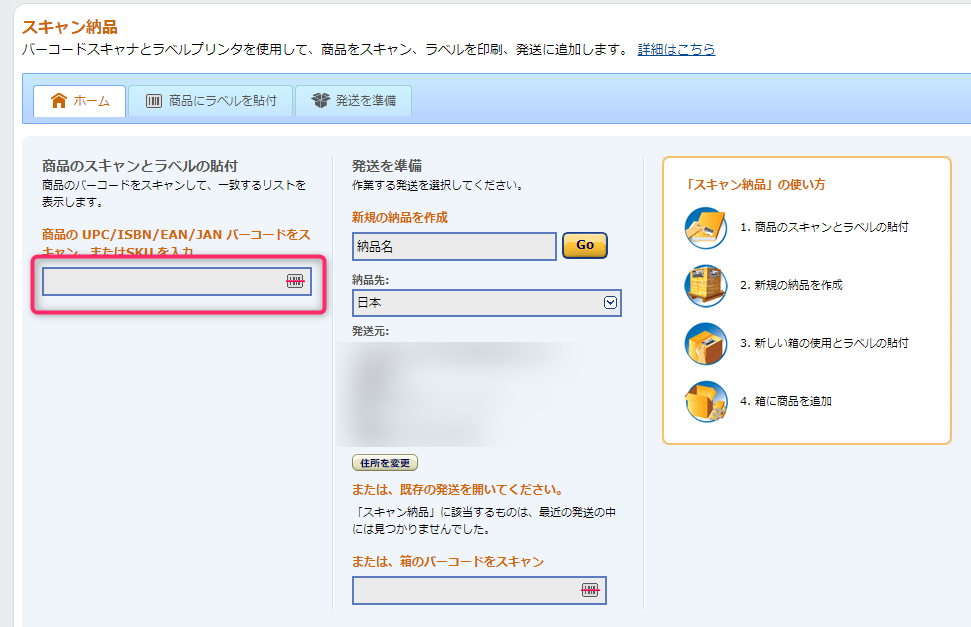Click the step 1 scan and label icon
Viewport: 971px width, 627px height.
[705, 228]
